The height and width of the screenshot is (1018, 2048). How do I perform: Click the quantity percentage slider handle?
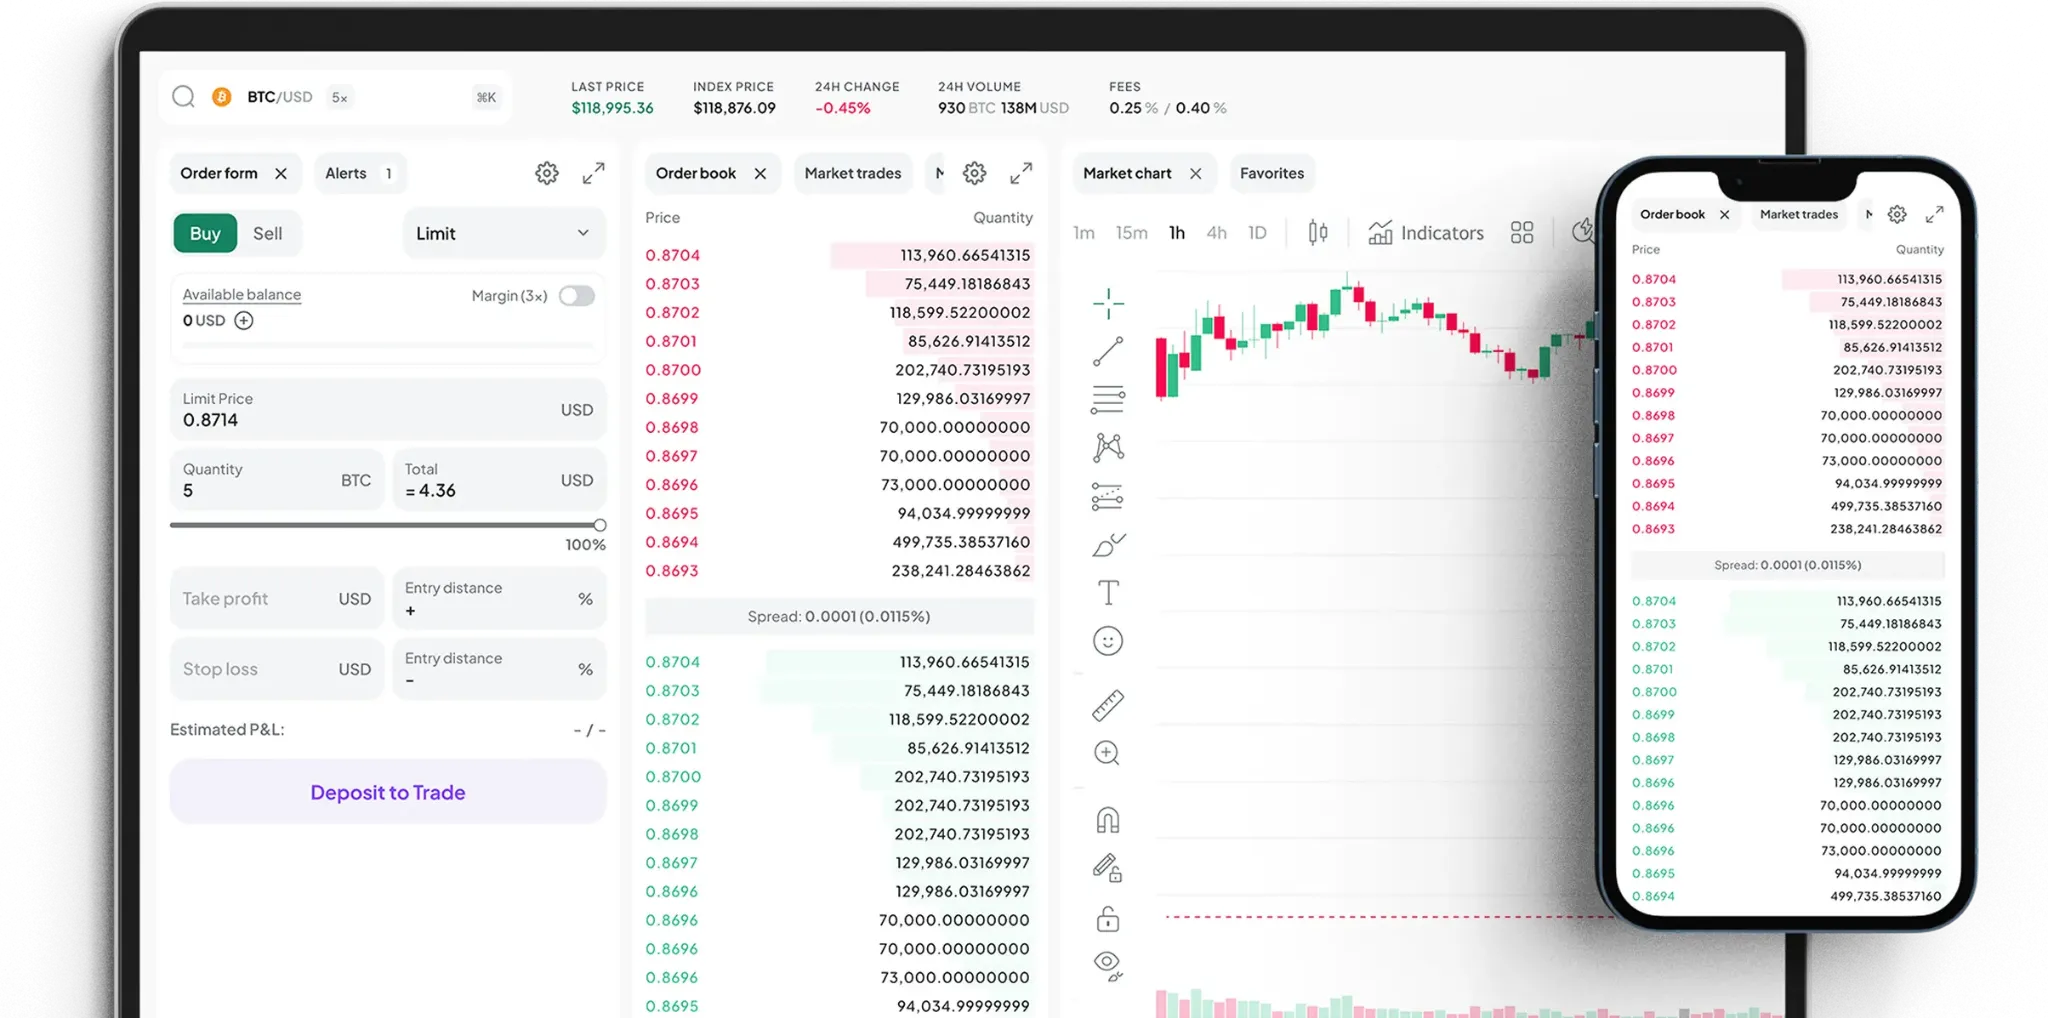point(600,525)
